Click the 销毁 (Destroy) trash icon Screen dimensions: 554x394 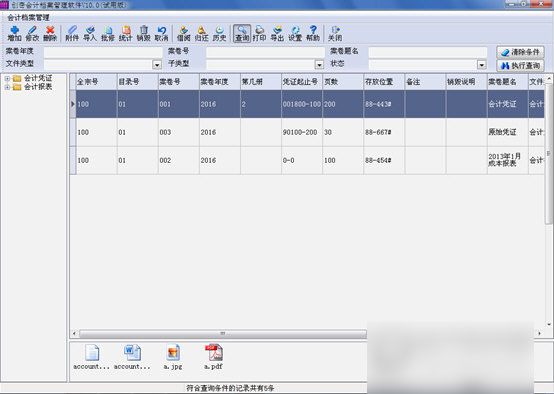143,33
